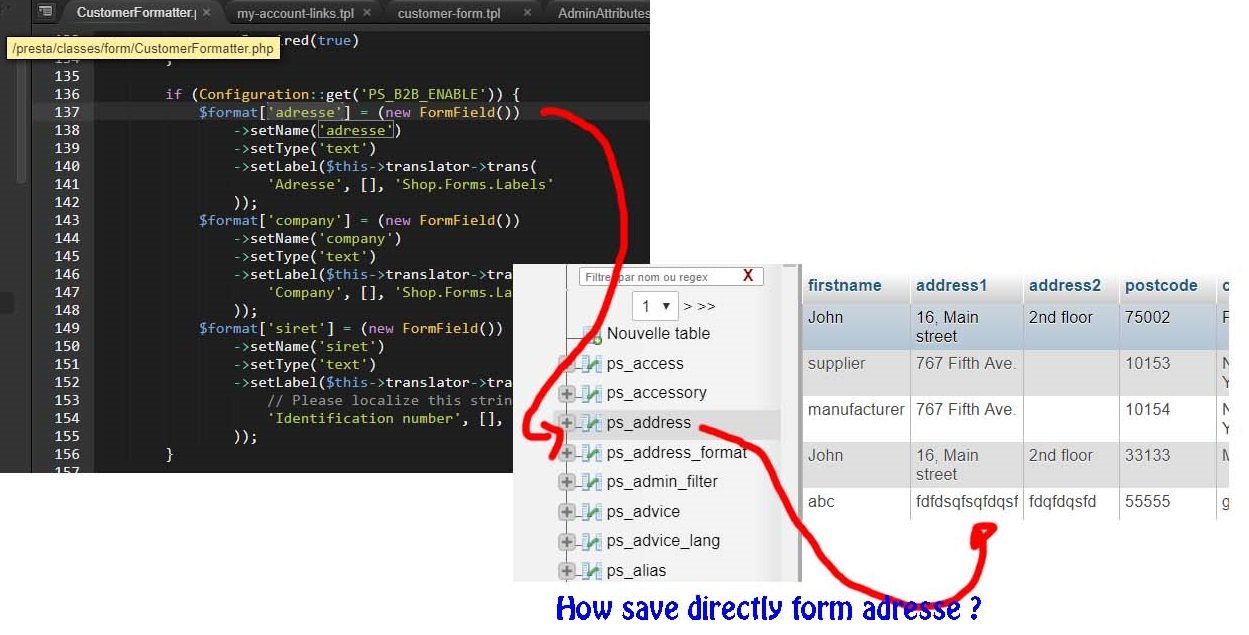1249x635 pixels.
Task: Expand the ps_admin_filter table node
Action: (x=567, y=482)
